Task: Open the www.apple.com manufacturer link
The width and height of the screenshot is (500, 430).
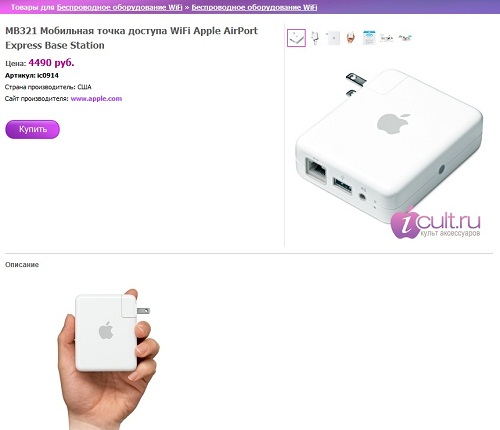Action: 96,99
